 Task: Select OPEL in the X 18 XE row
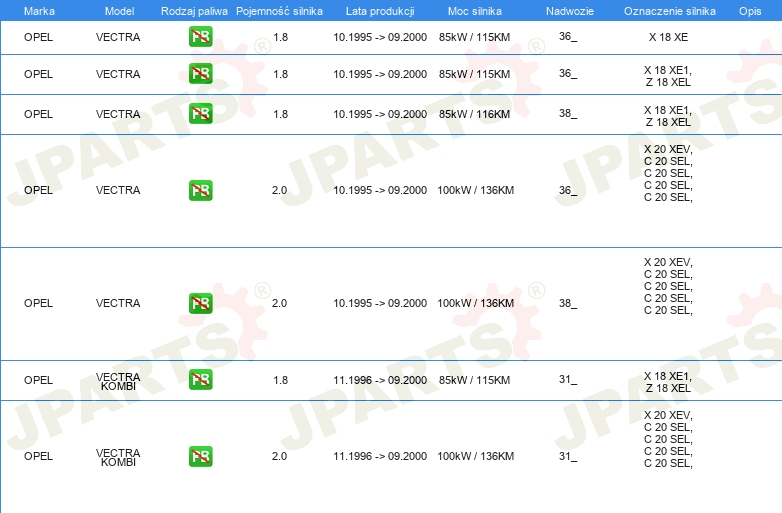point(38,37)
